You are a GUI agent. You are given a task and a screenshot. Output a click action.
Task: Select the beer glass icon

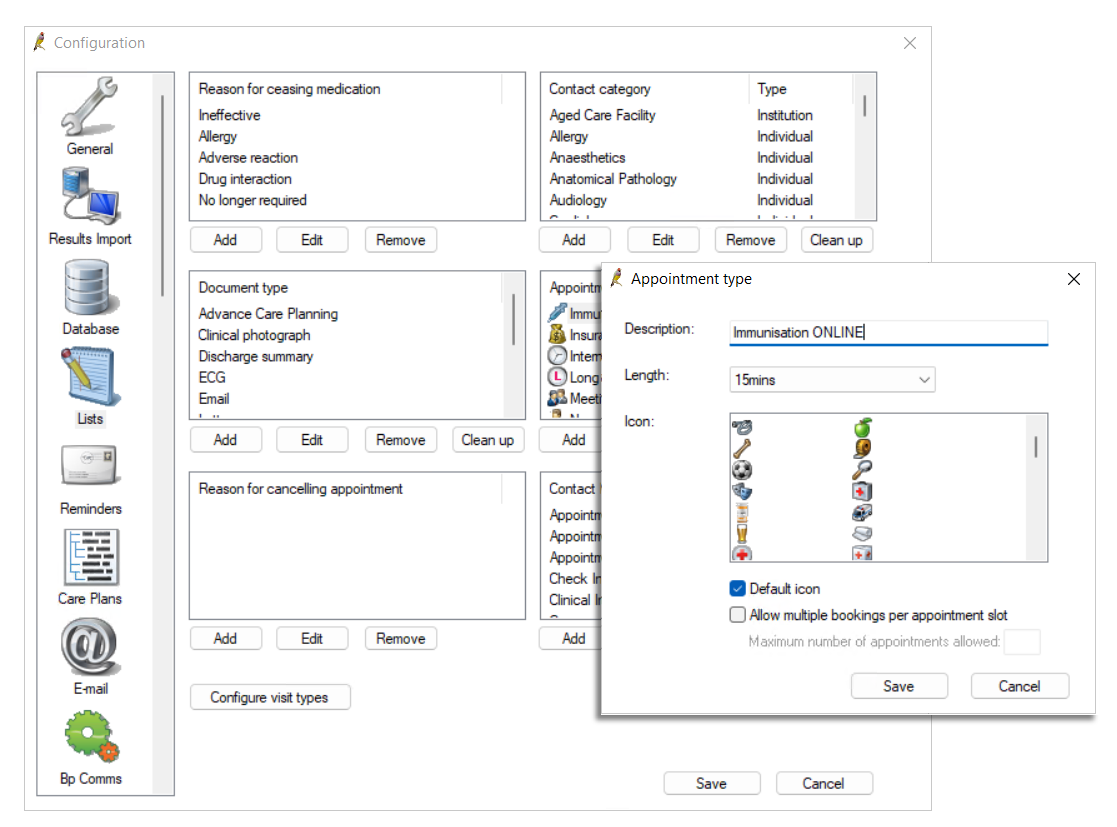click(742, 534)
